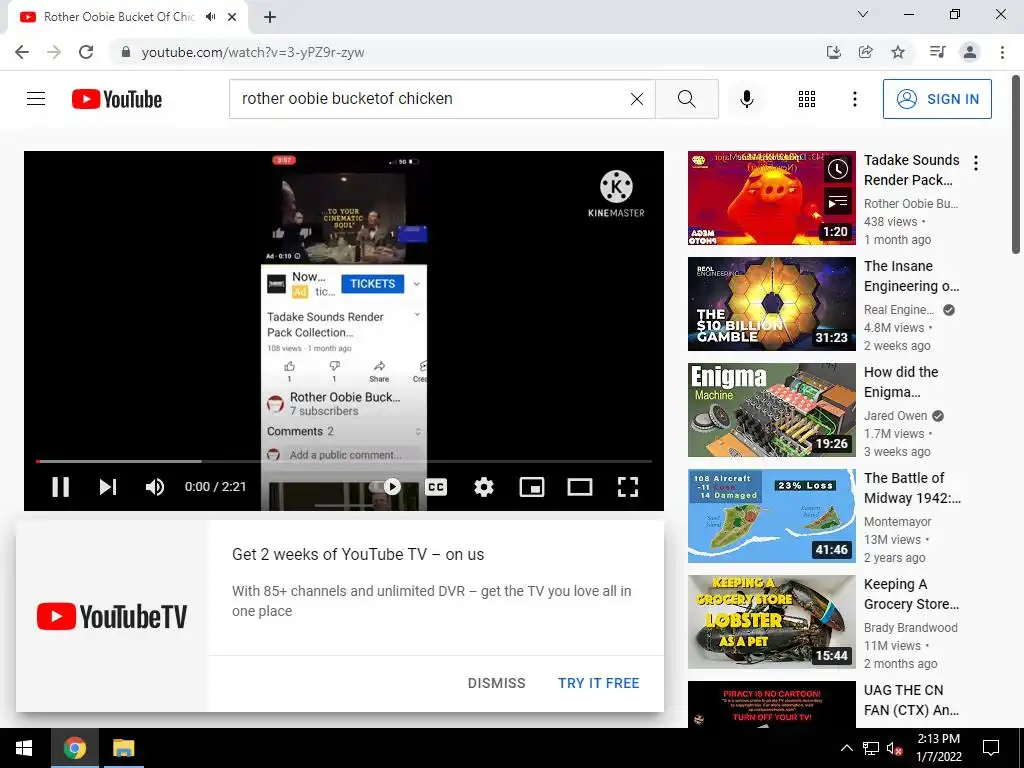Bookmark this page with the star icon
The width and height of the screenshot is (1024, 768).
[x=898, y=52]
